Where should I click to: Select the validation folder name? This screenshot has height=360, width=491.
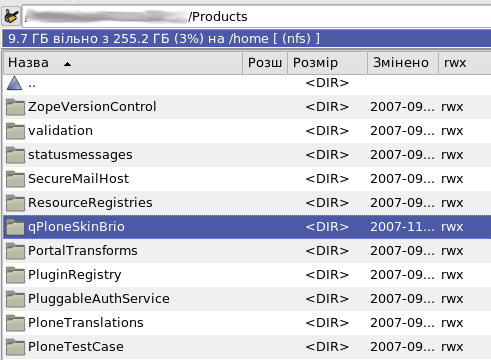coord(60,131)
